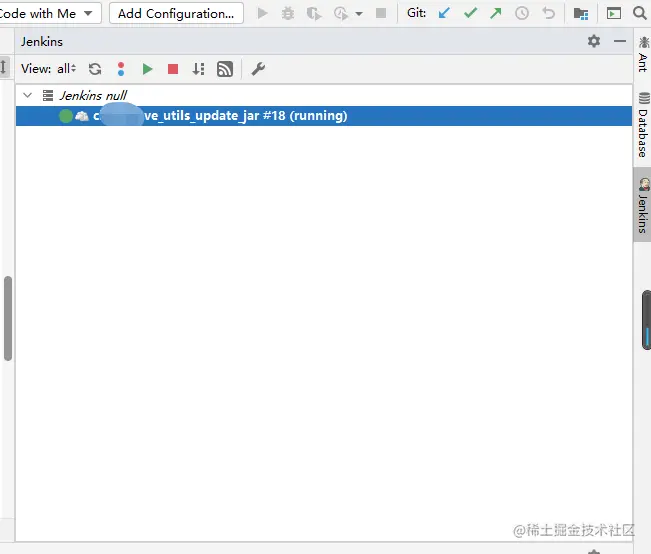Open the profiler dropdown arrow

pyautogui.click(x=359, y=14)
